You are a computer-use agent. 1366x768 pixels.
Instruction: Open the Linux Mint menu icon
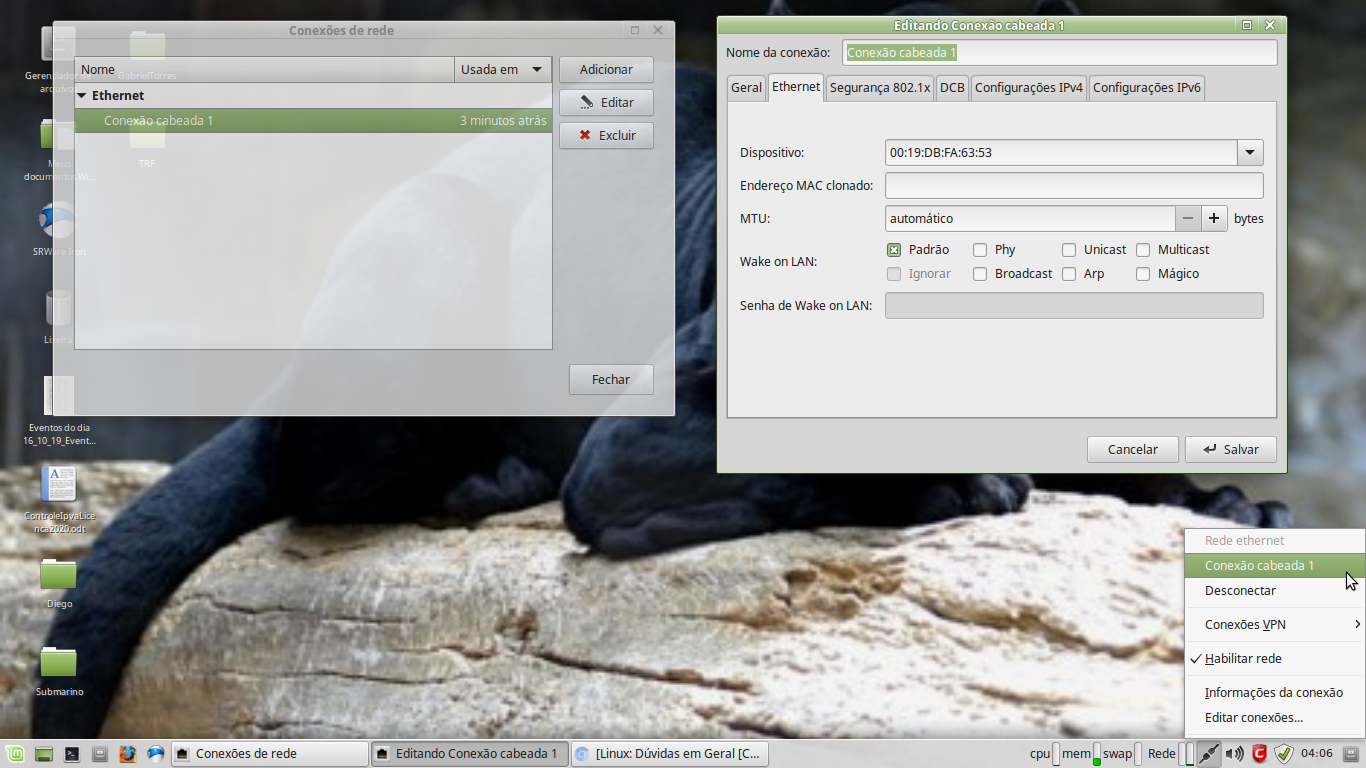click(15, 754)
